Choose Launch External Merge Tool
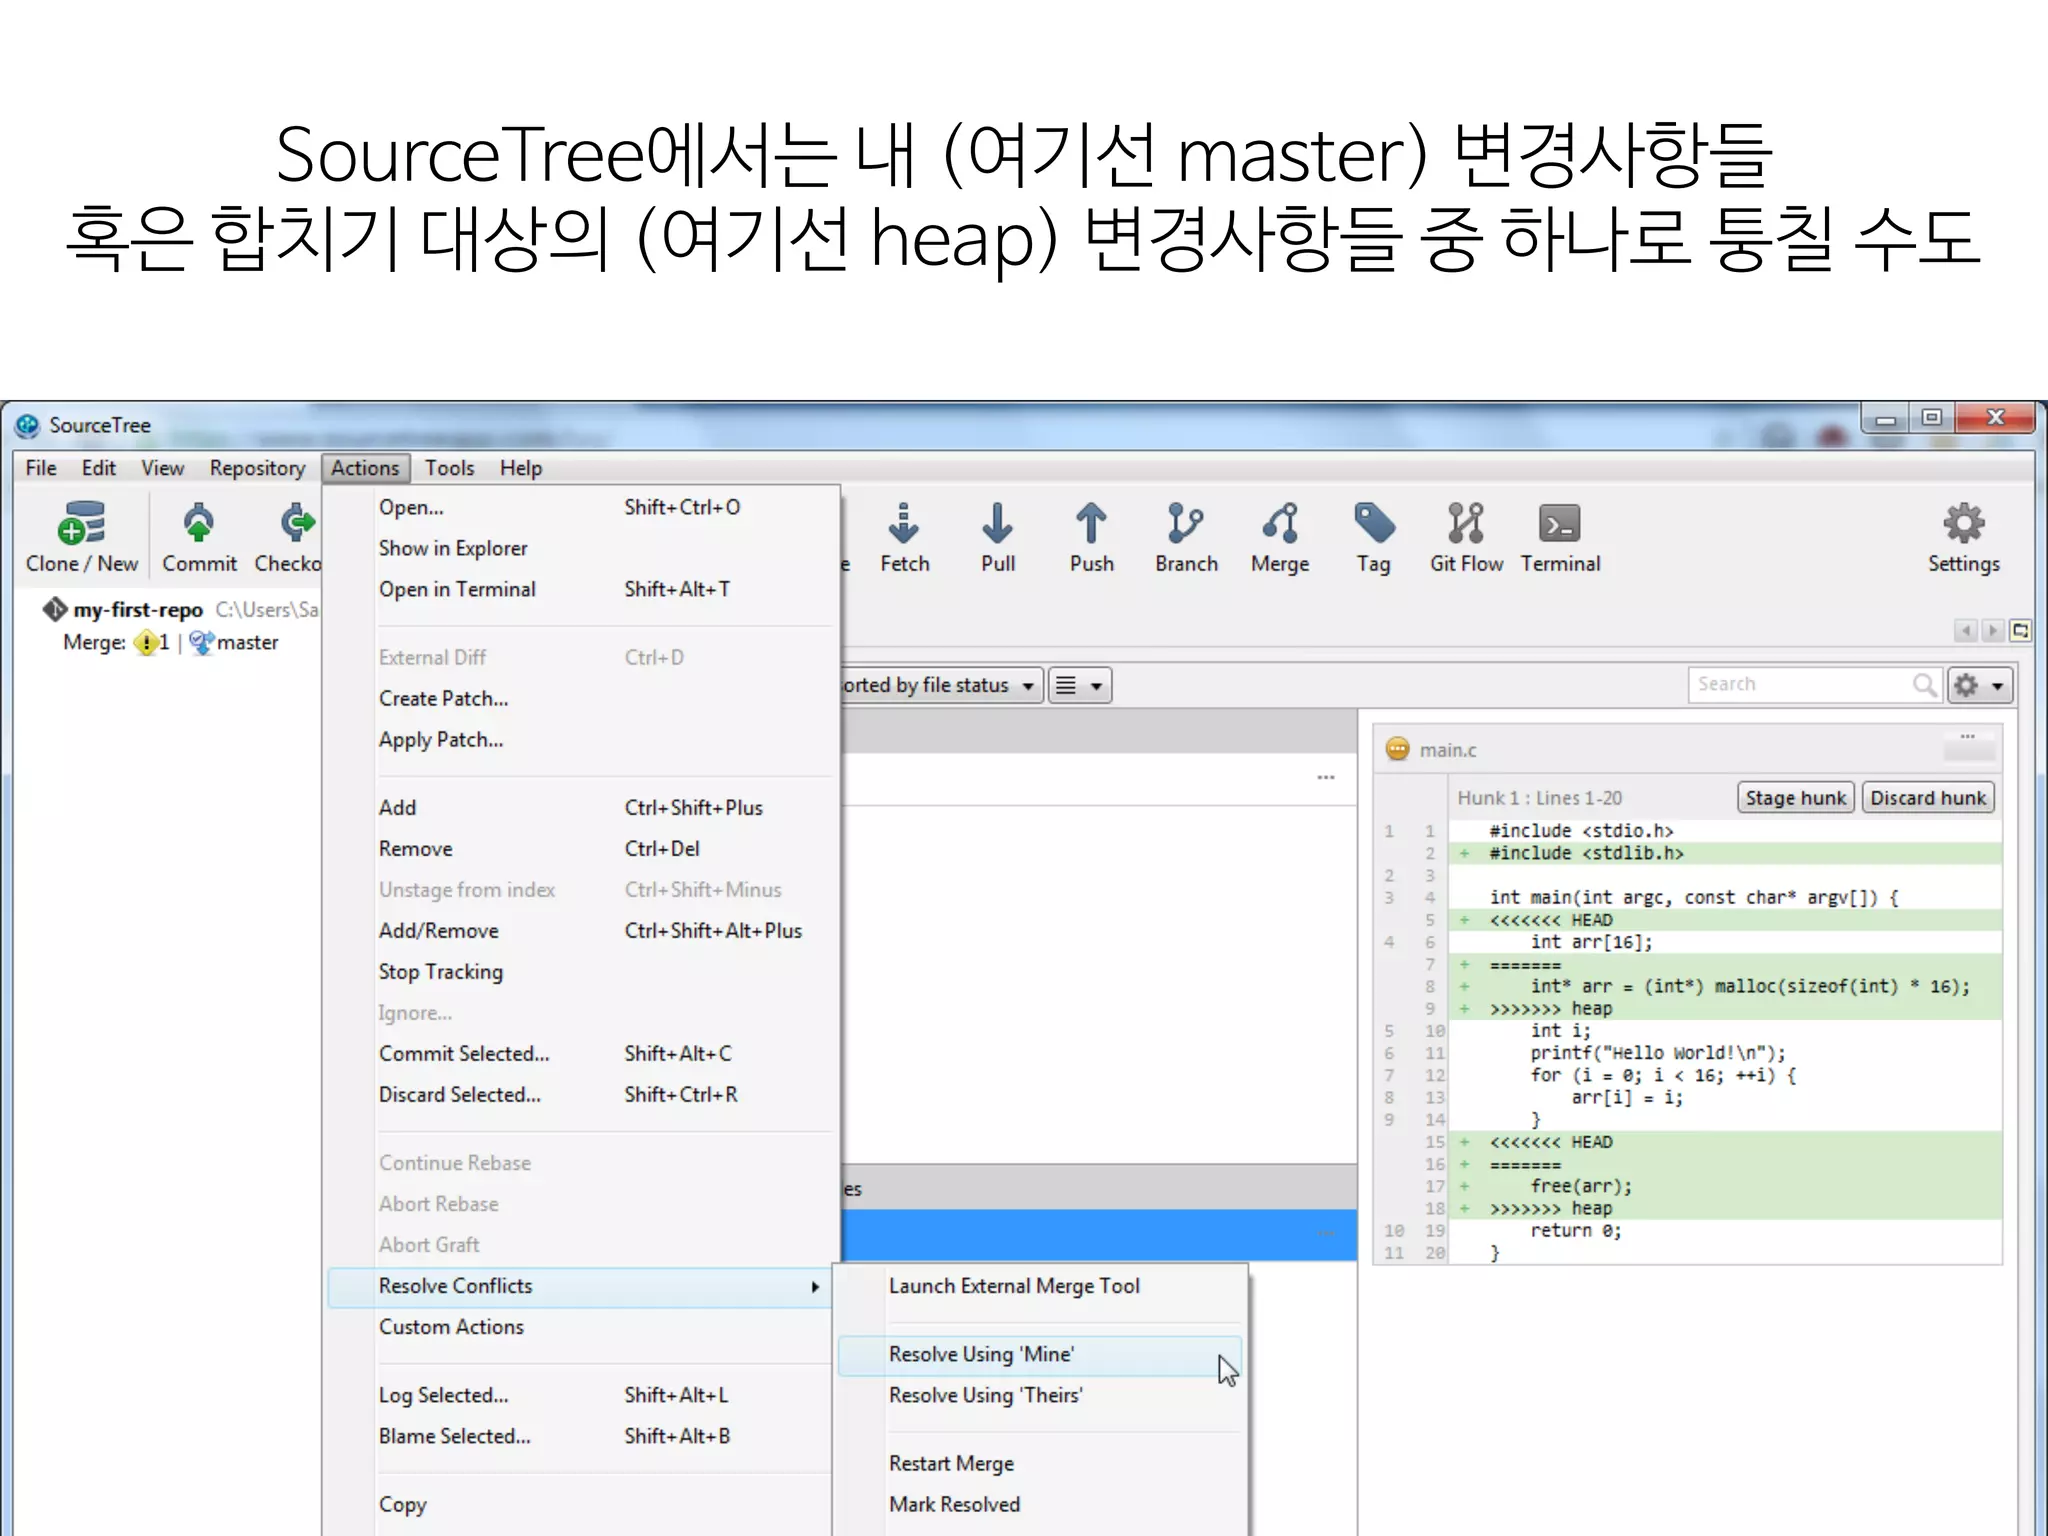 click(1040, 1286)
